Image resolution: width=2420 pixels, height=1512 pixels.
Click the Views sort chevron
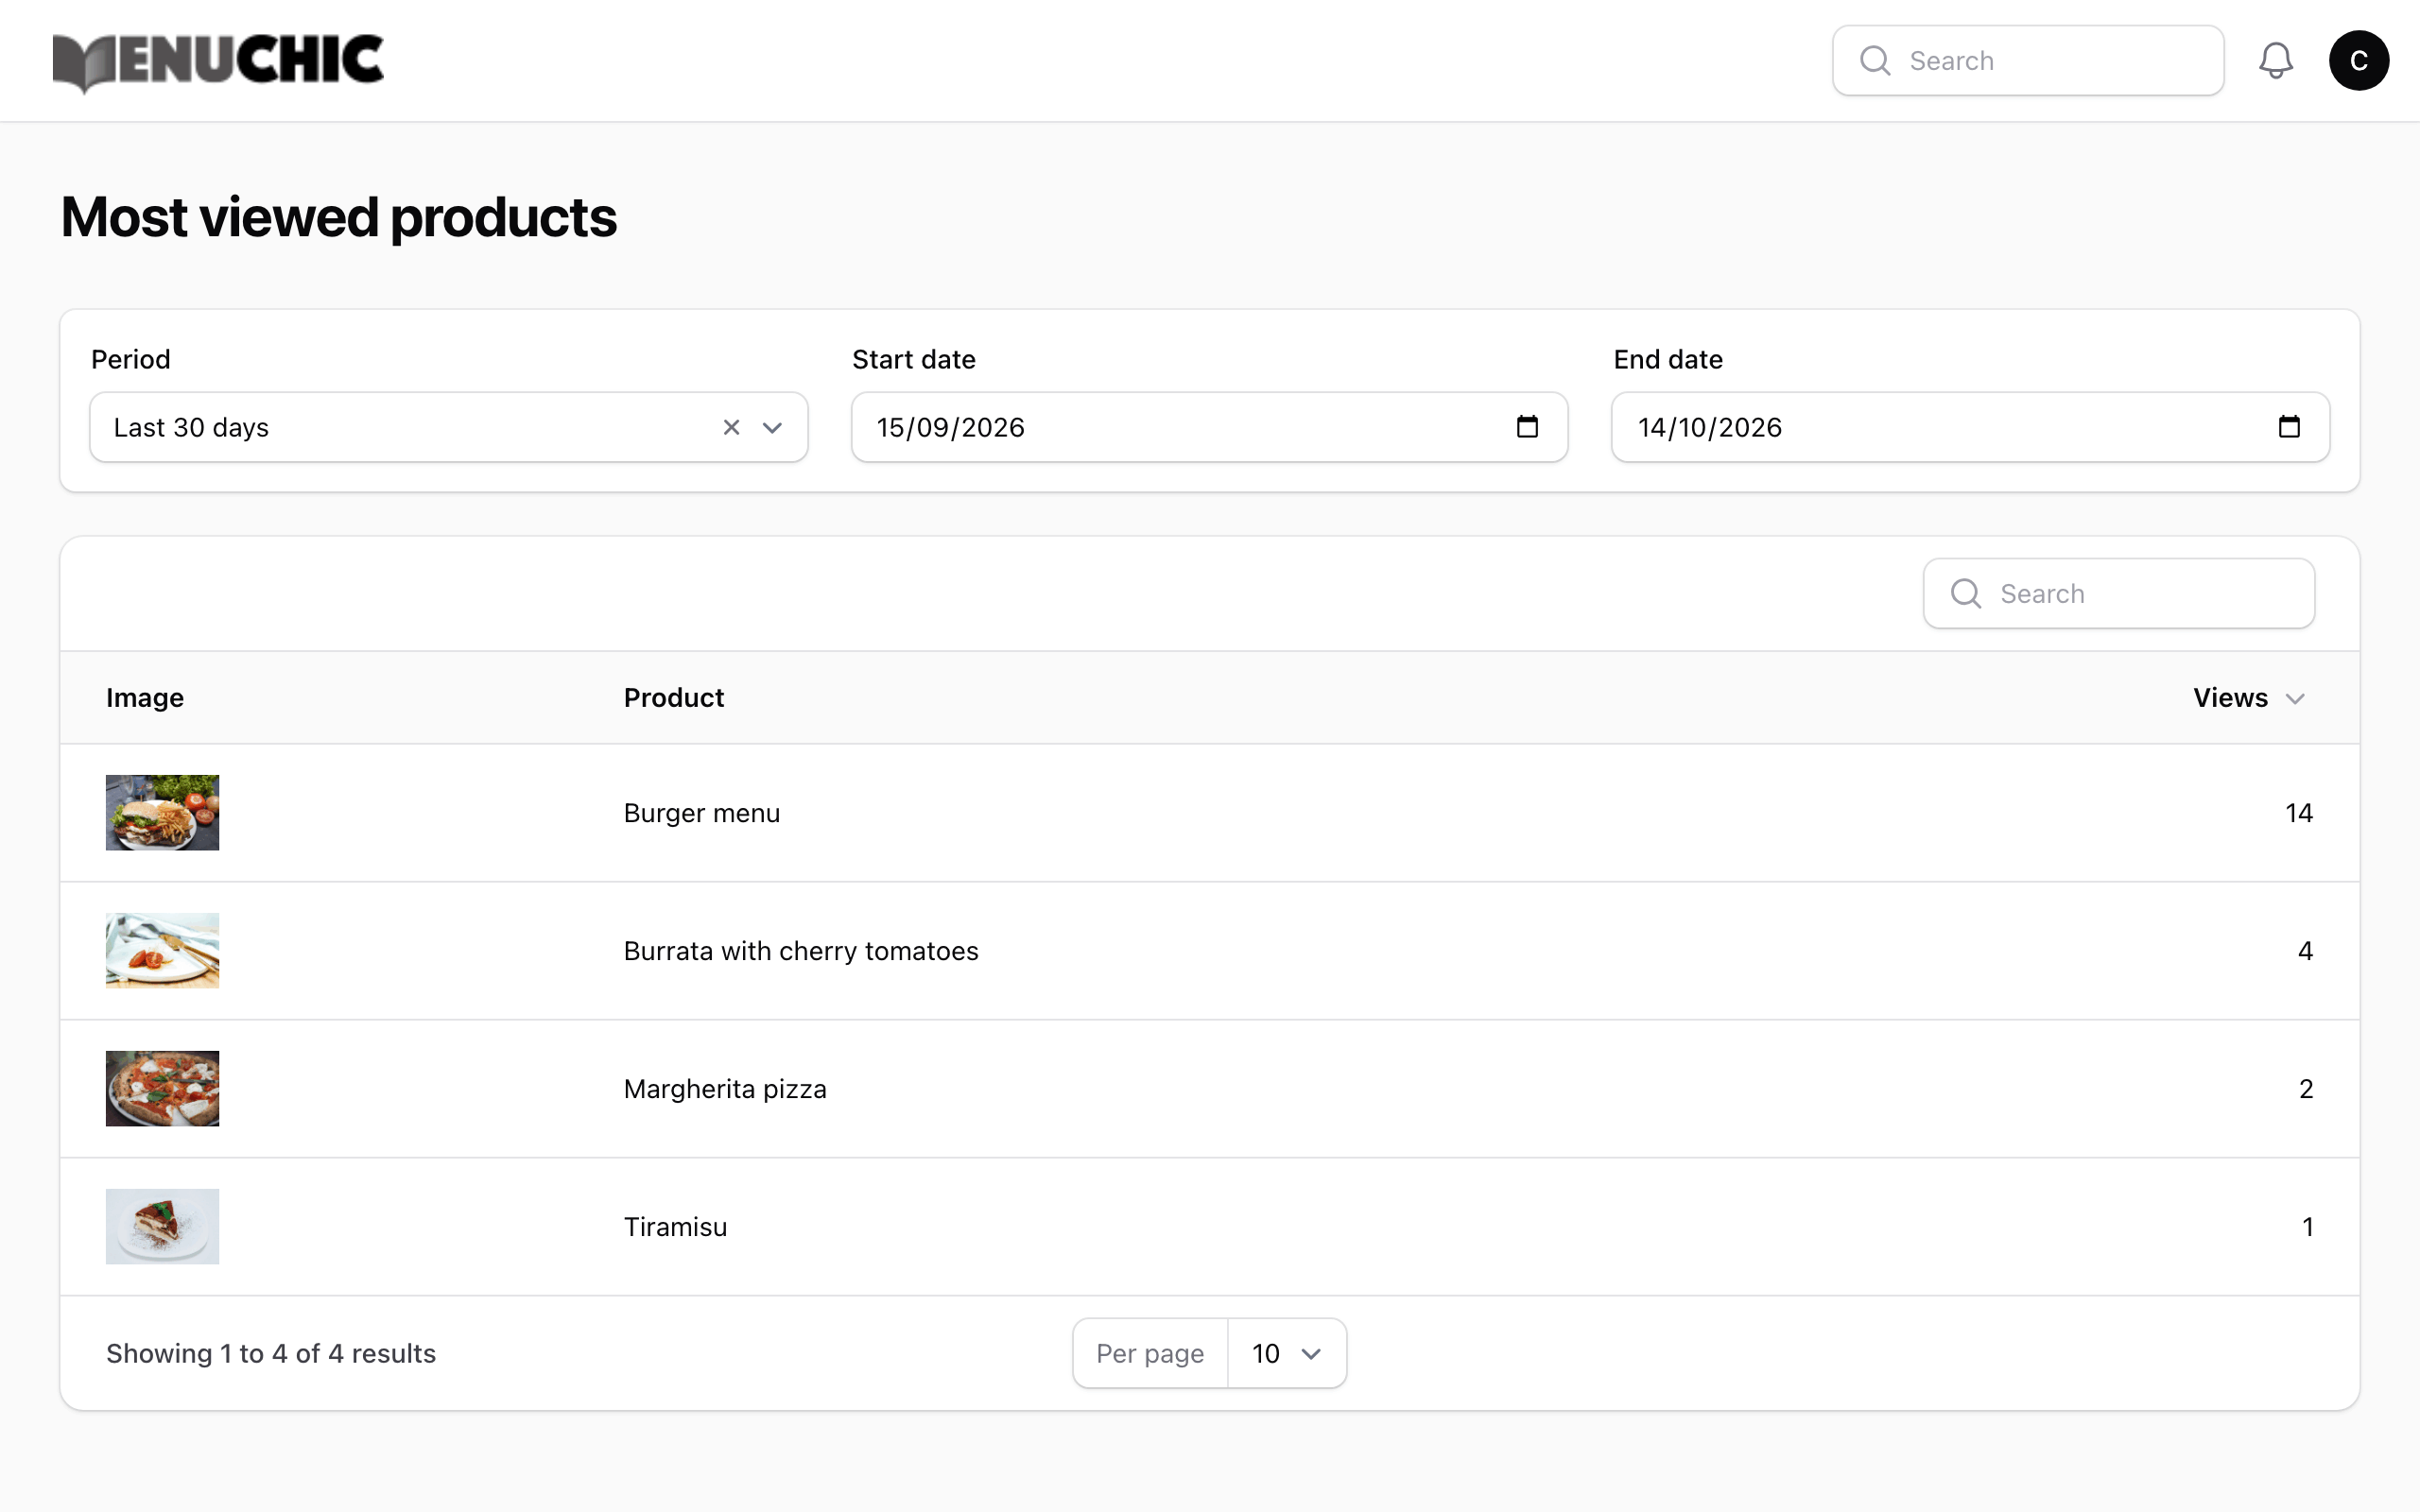2295,698
